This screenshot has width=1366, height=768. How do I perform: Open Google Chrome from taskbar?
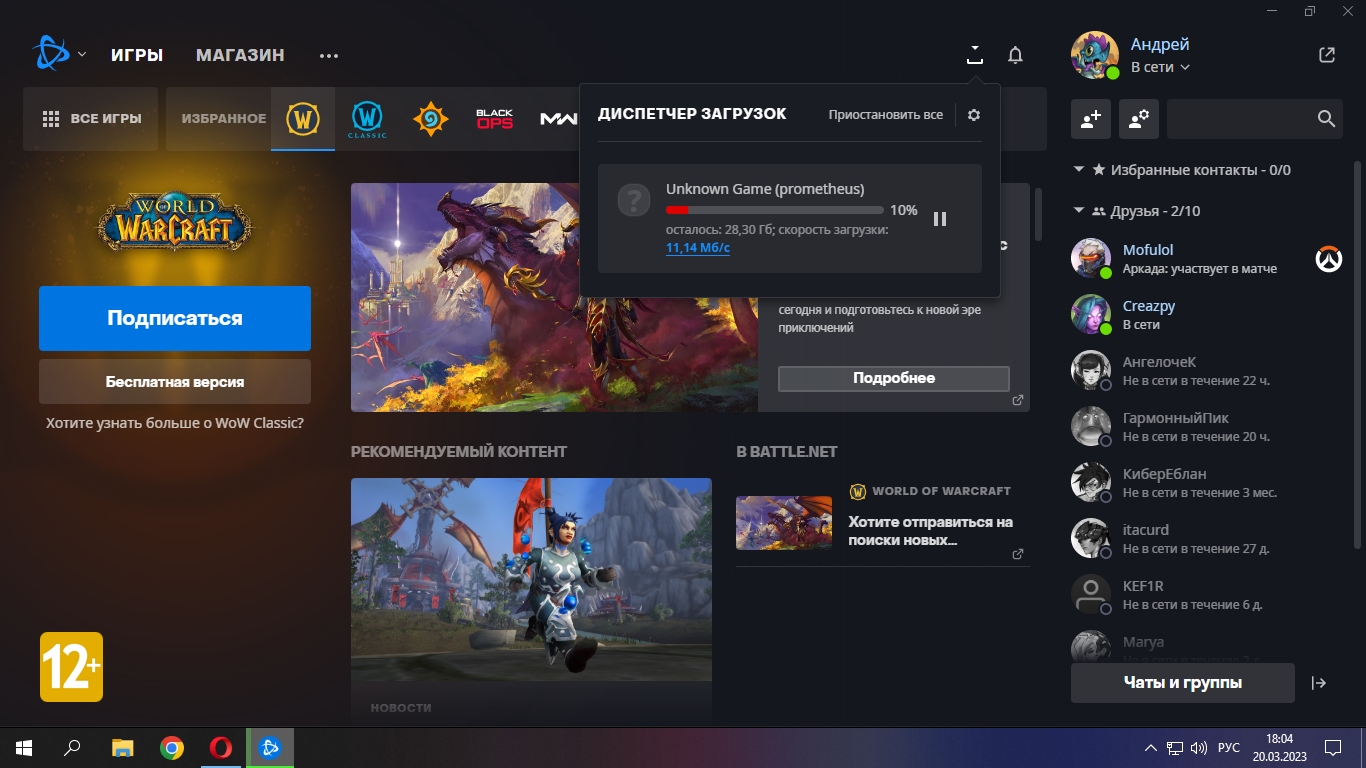(x=172, y=747)
